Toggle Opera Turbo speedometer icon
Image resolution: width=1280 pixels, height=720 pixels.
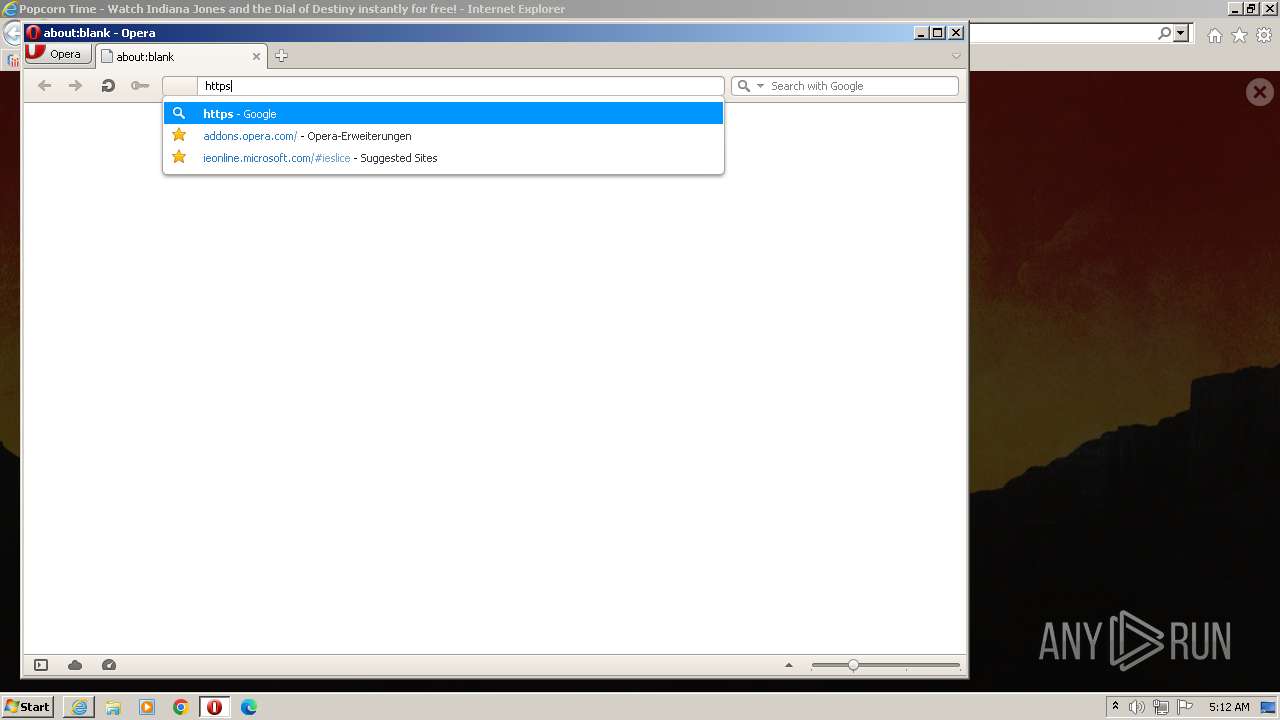point(109,665)
